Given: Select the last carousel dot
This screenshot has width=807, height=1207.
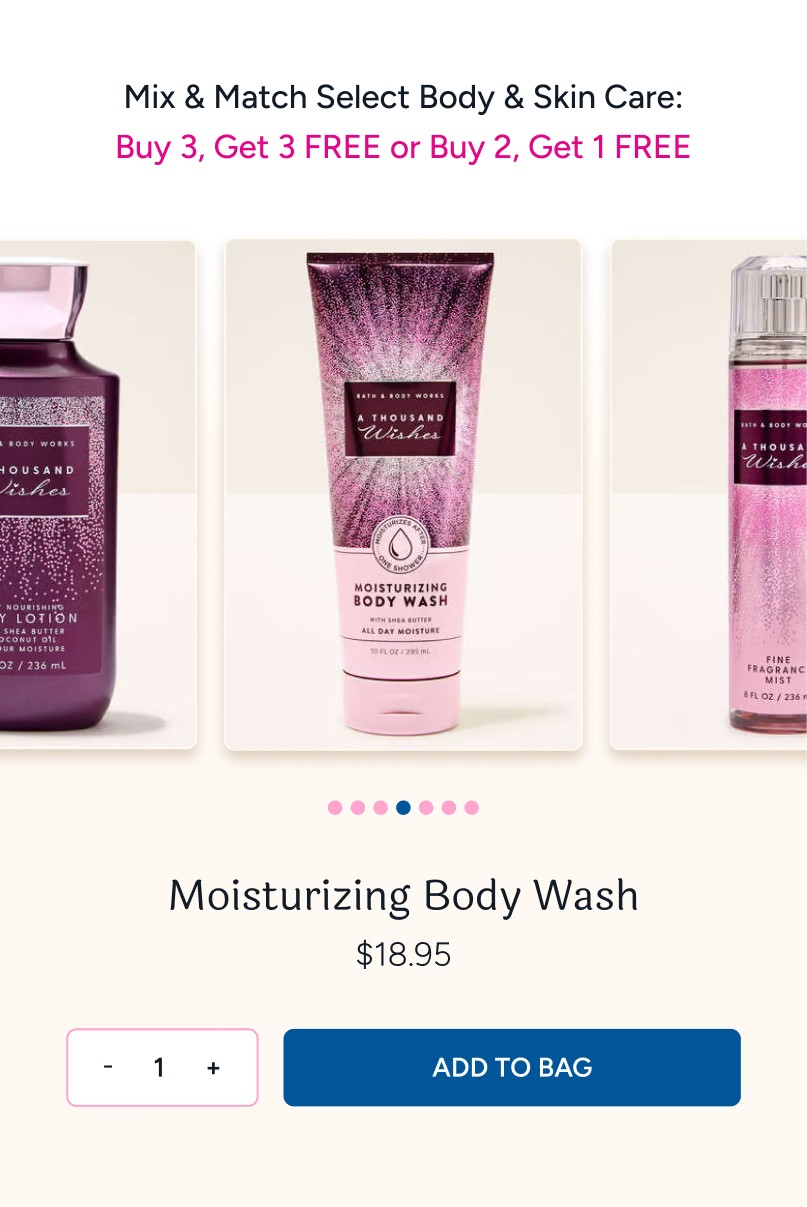Looking at the screenshot, I should click(472, 808).
